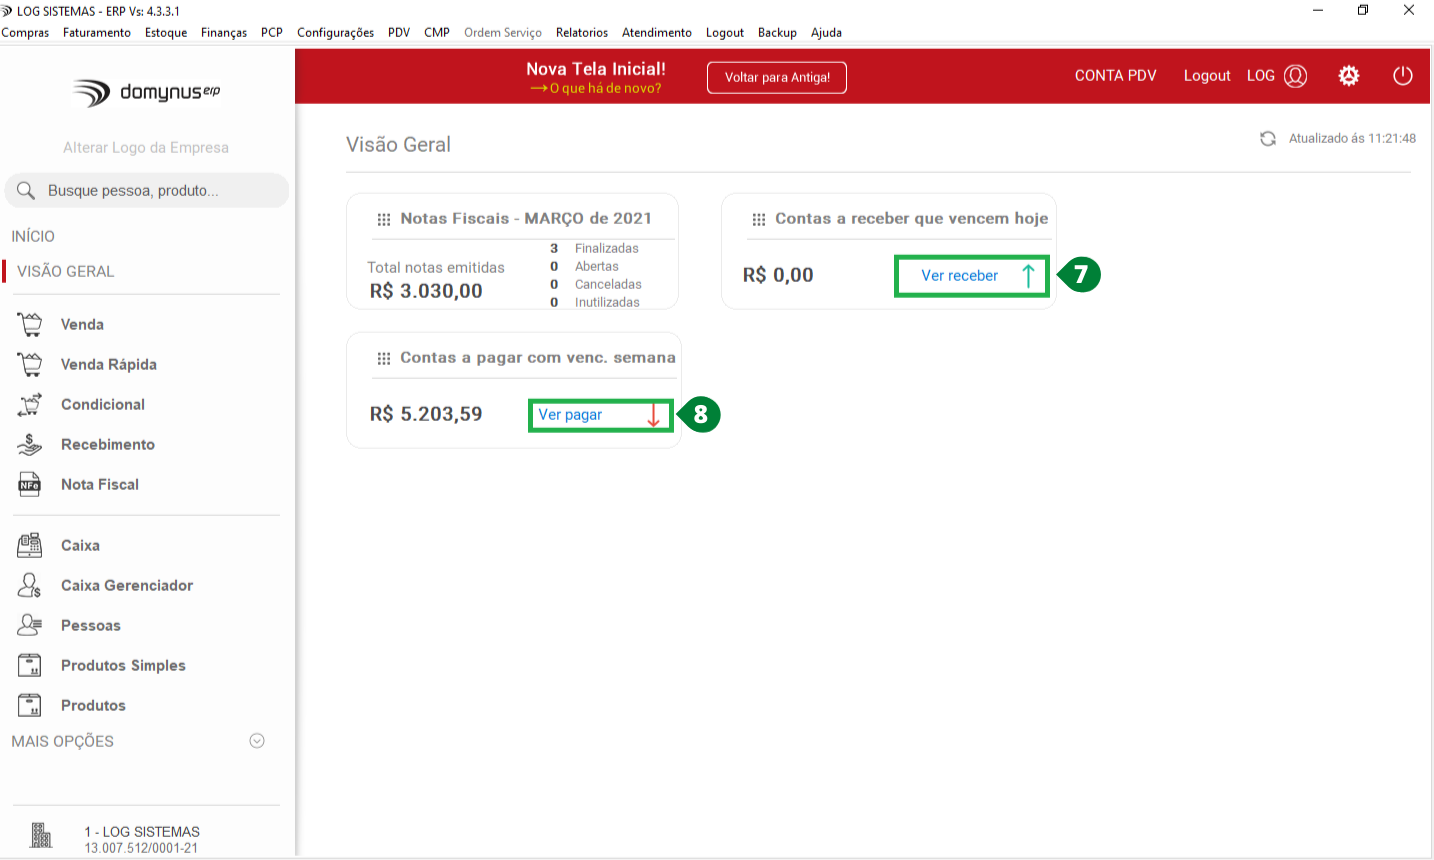This screenshot has height=860, width=1434.
Task: Click R$ 3.030,00 total value
Action: 426,291
